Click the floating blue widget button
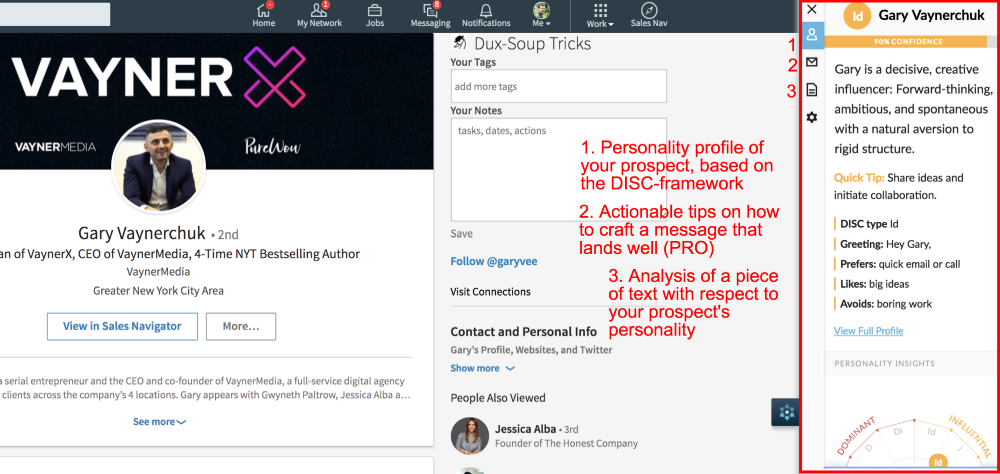 [x=786, y=412]
